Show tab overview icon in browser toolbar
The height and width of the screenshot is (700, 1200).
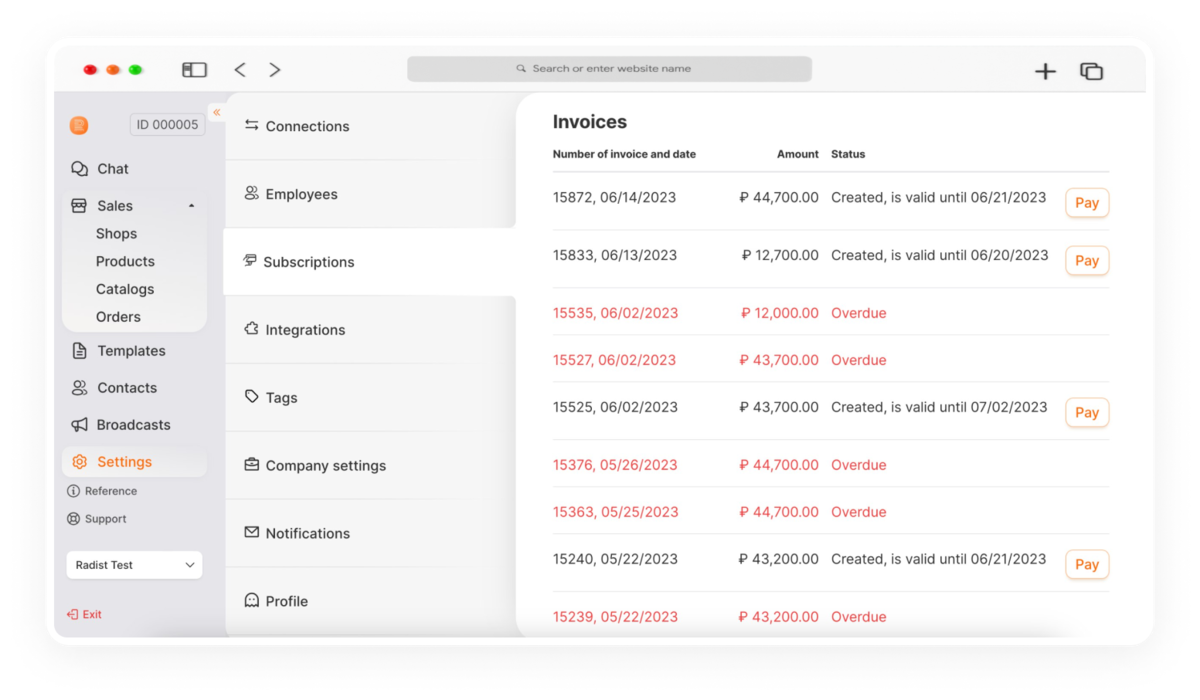click(x=1091, y=71)
